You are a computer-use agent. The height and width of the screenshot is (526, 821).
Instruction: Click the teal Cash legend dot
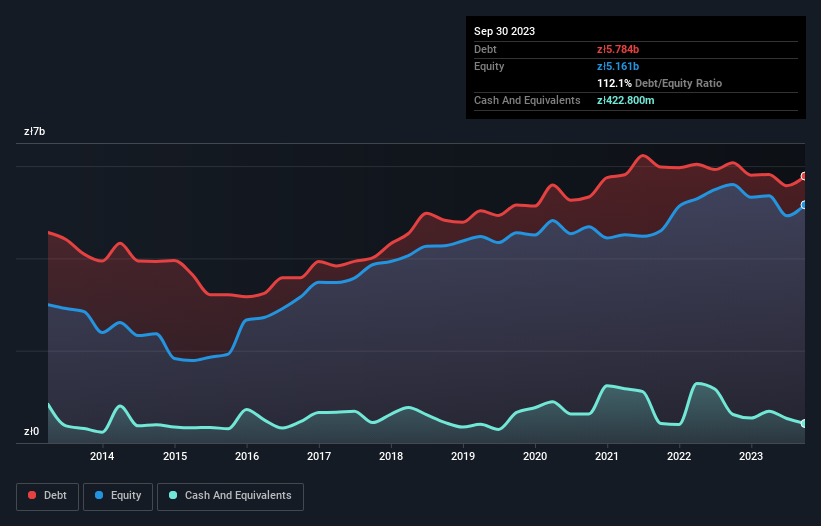[x=173, y=495]
